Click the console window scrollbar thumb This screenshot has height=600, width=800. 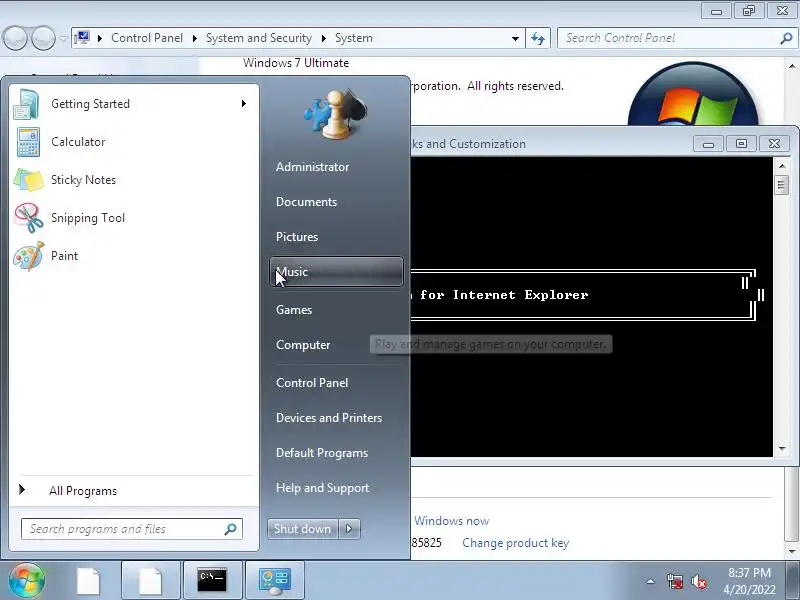pyautogui.click(x=782, y=185)
